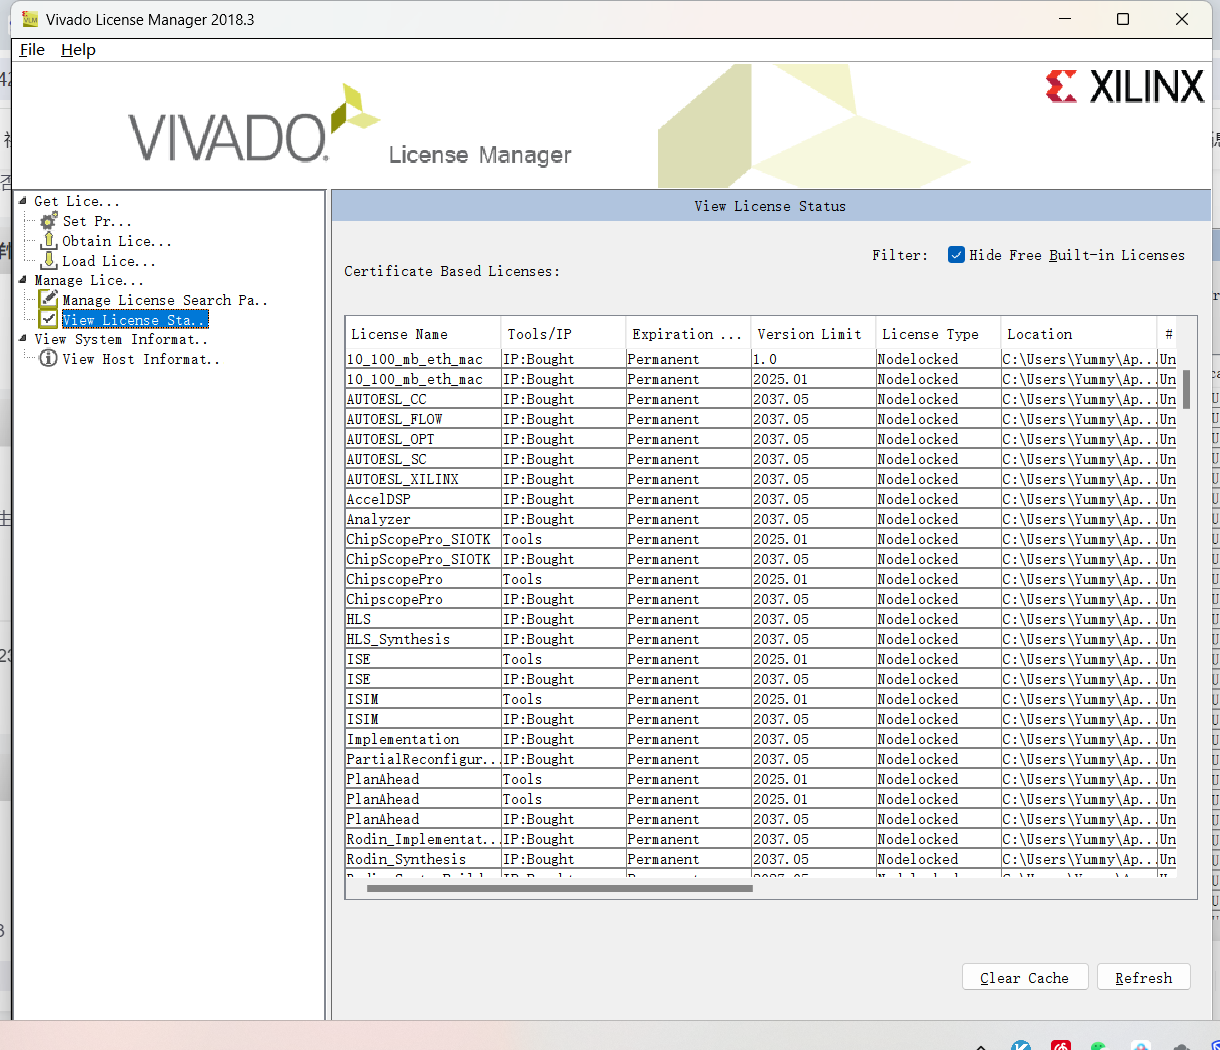This screenshot has height=1050, width=1220.
Task: Sort by the Tools/IP column header
Action: pyautogui.click(x=563, y=334)
